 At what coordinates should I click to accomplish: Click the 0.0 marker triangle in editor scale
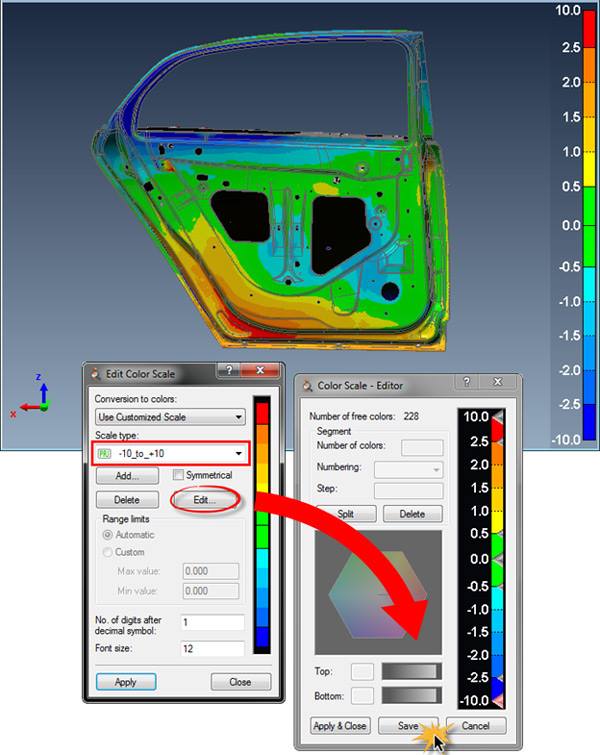tap(499, 559)
